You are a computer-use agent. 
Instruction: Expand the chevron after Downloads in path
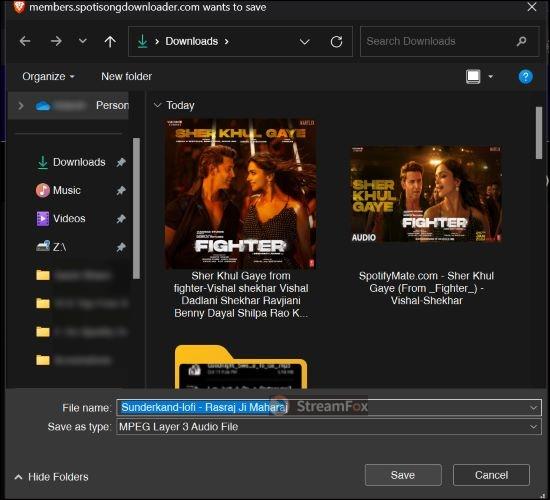click(x=227, y=41)
